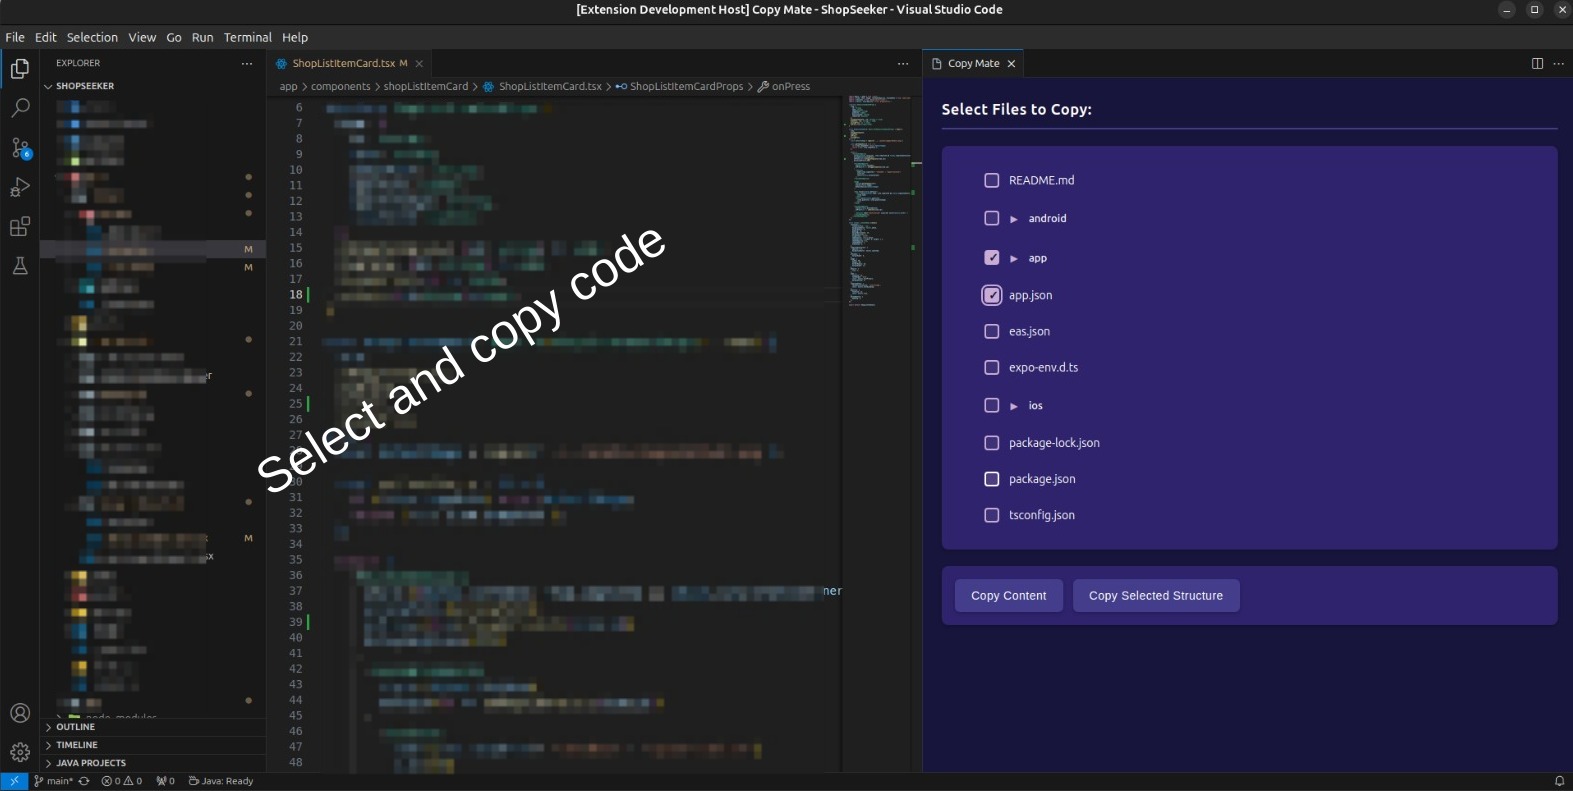
Task: Click the remote window status bar icon
Action: click(14, 781)
